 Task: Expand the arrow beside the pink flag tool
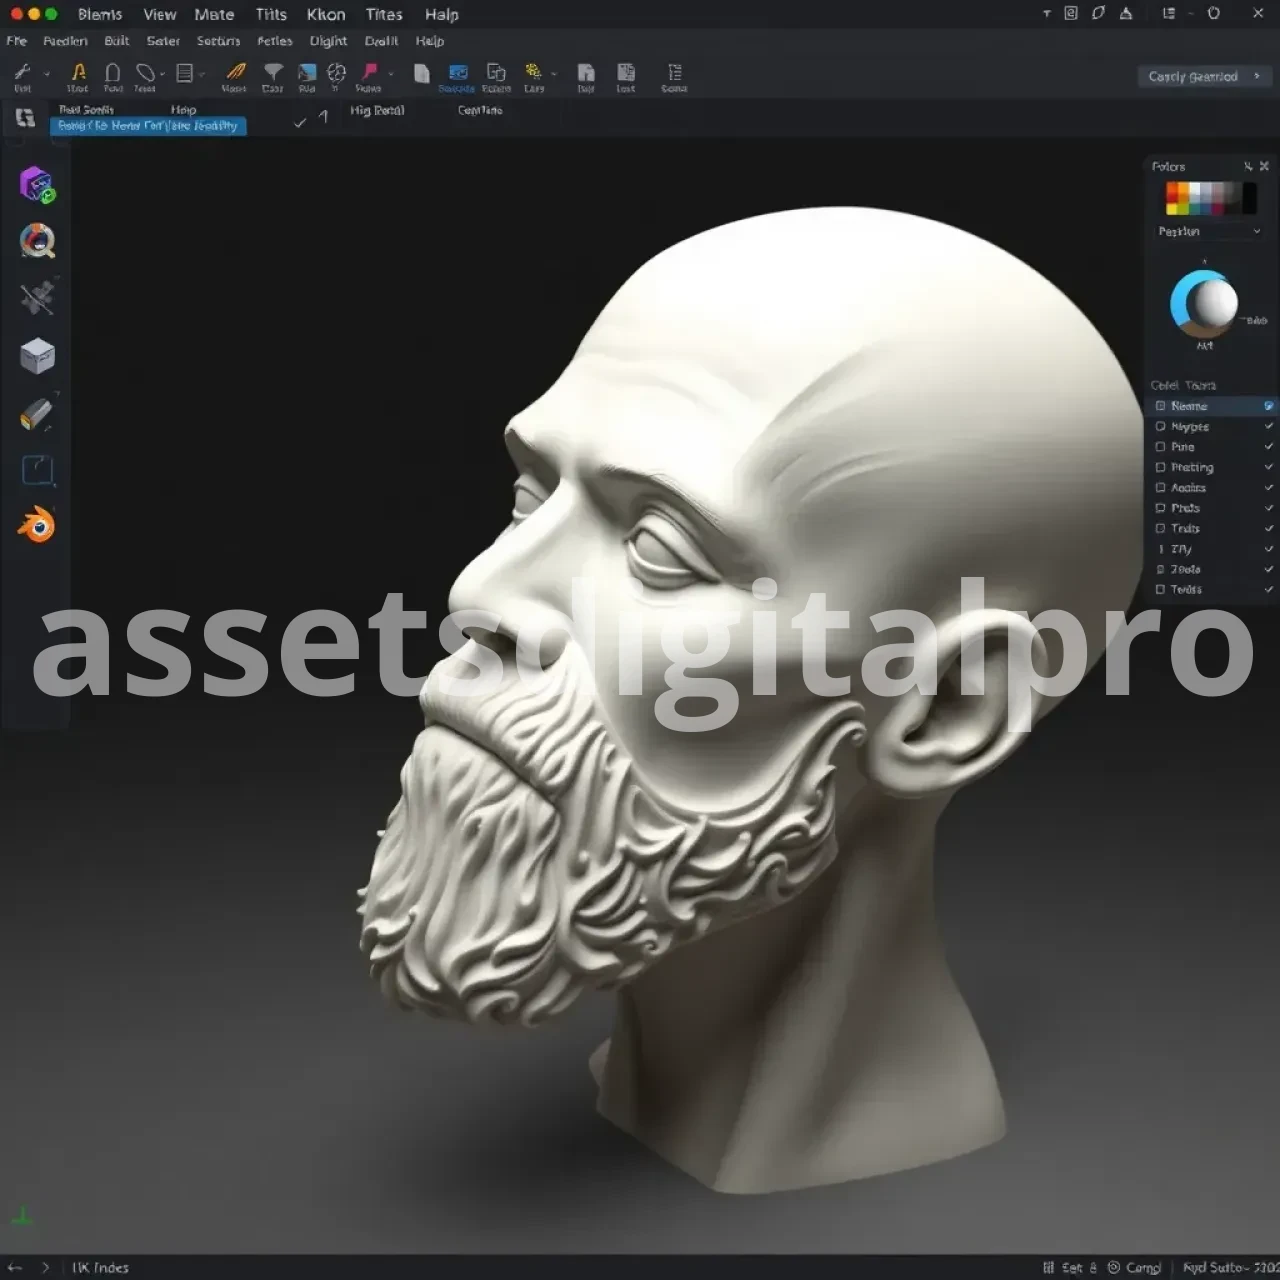391,73
